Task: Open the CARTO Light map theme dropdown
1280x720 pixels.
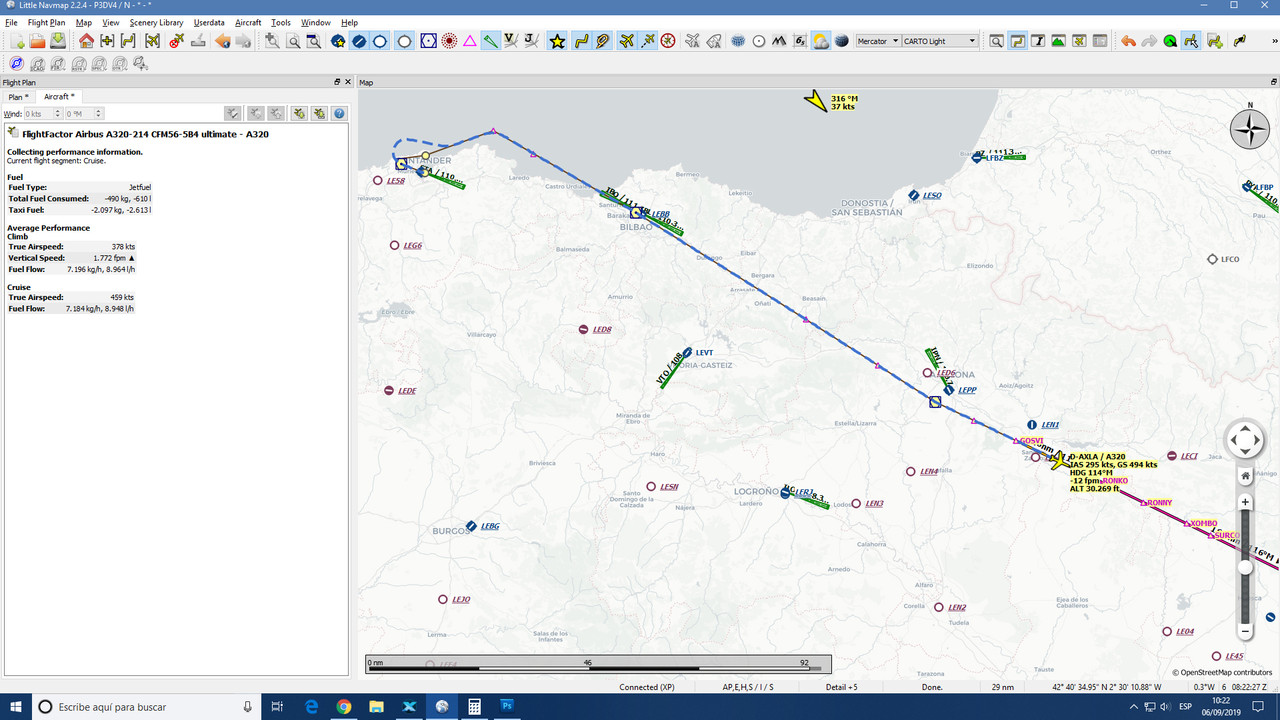Action: 940,41
